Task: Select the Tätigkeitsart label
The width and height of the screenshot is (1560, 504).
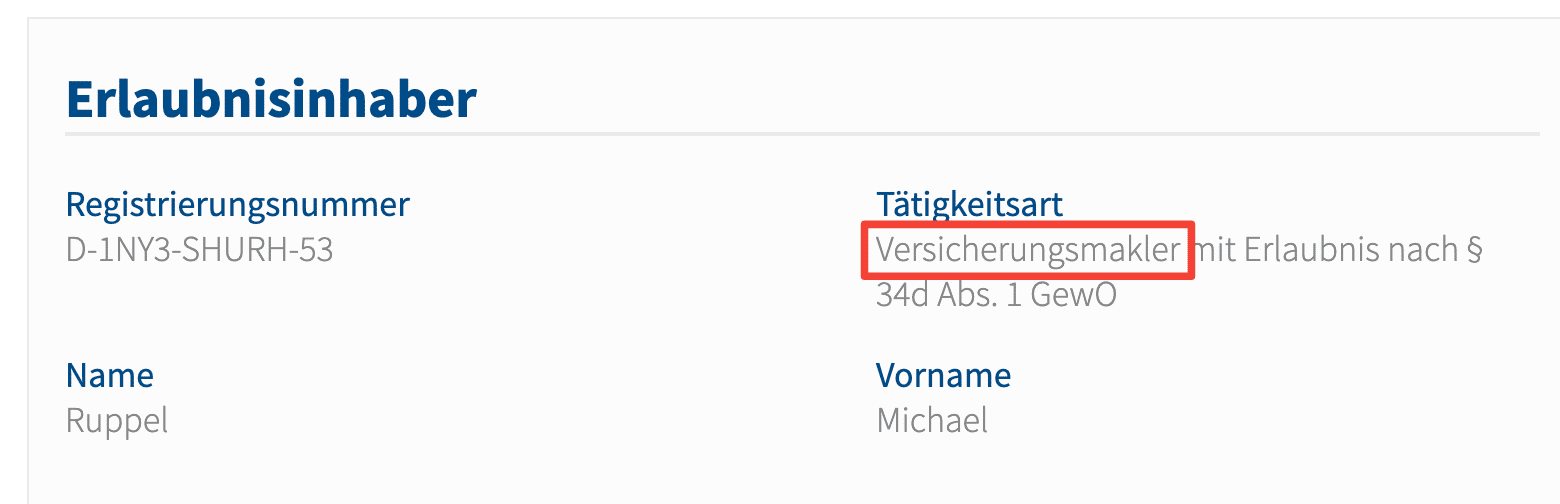Action: [x=969, y=204]
